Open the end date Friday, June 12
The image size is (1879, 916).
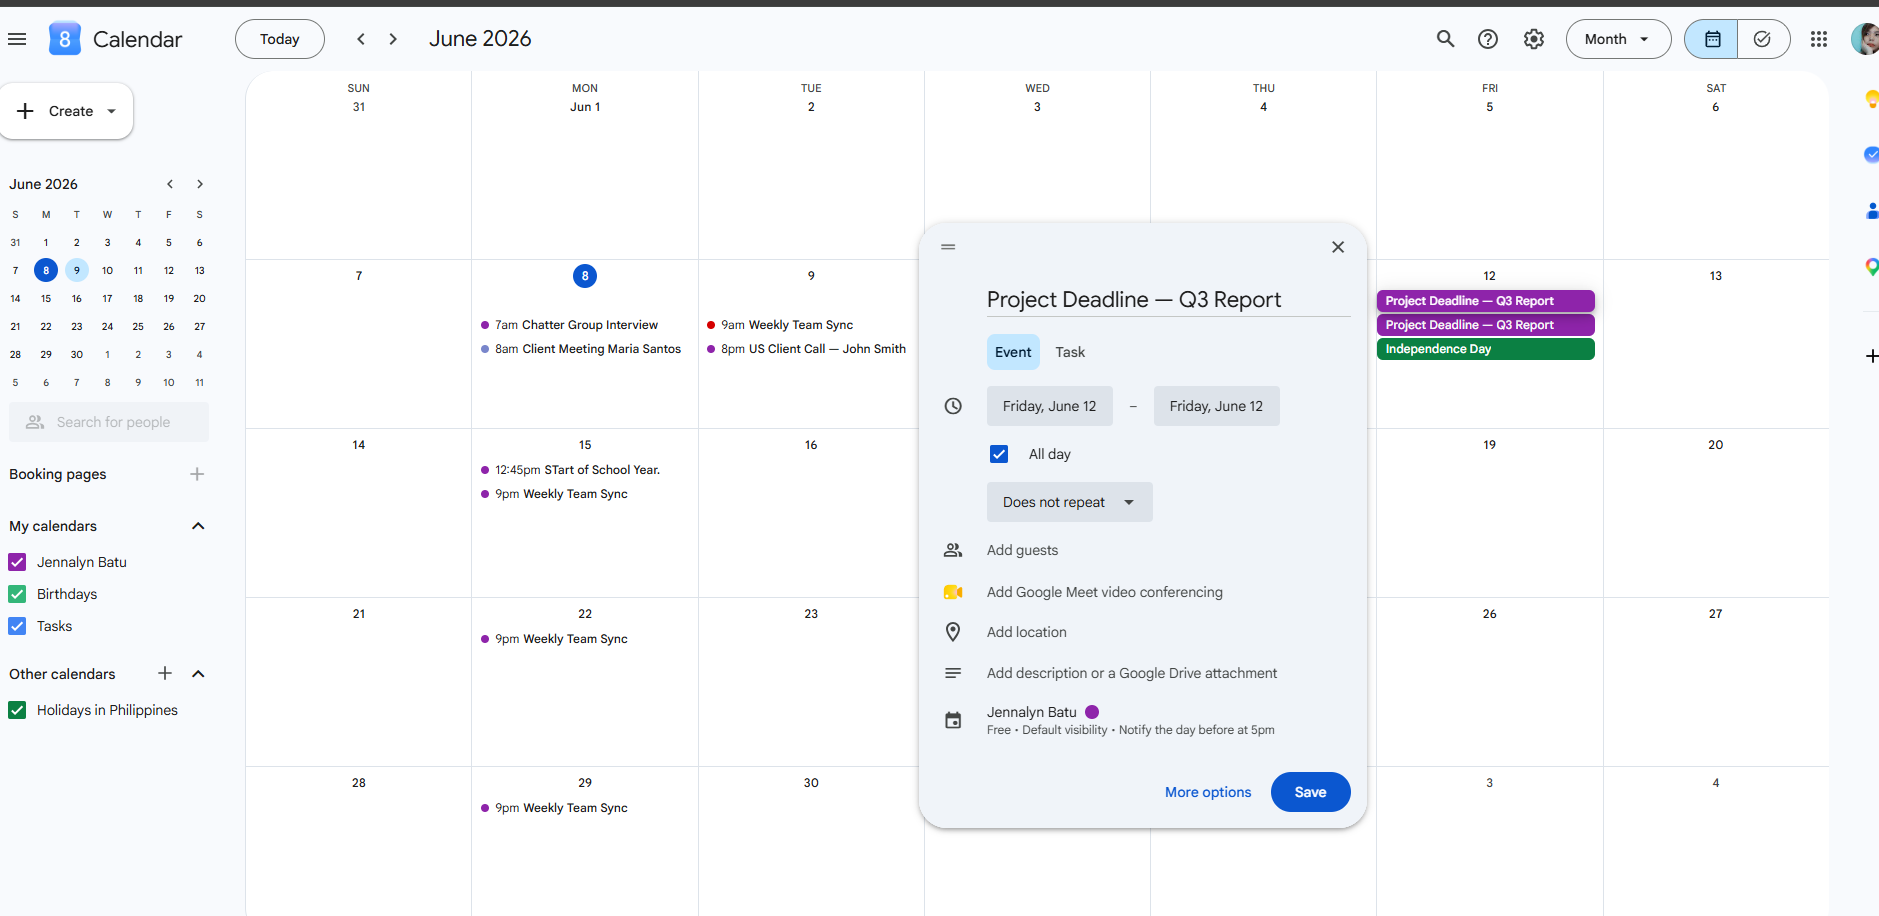coord(1216,406)
